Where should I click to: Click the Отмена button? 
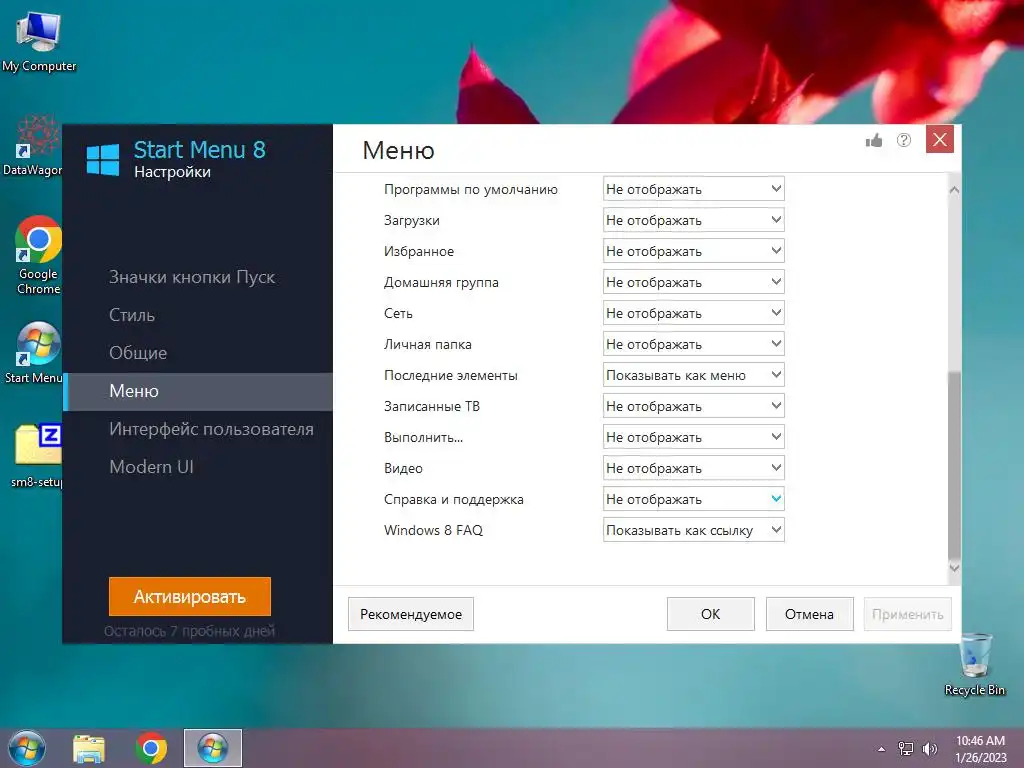pos(809,614)
